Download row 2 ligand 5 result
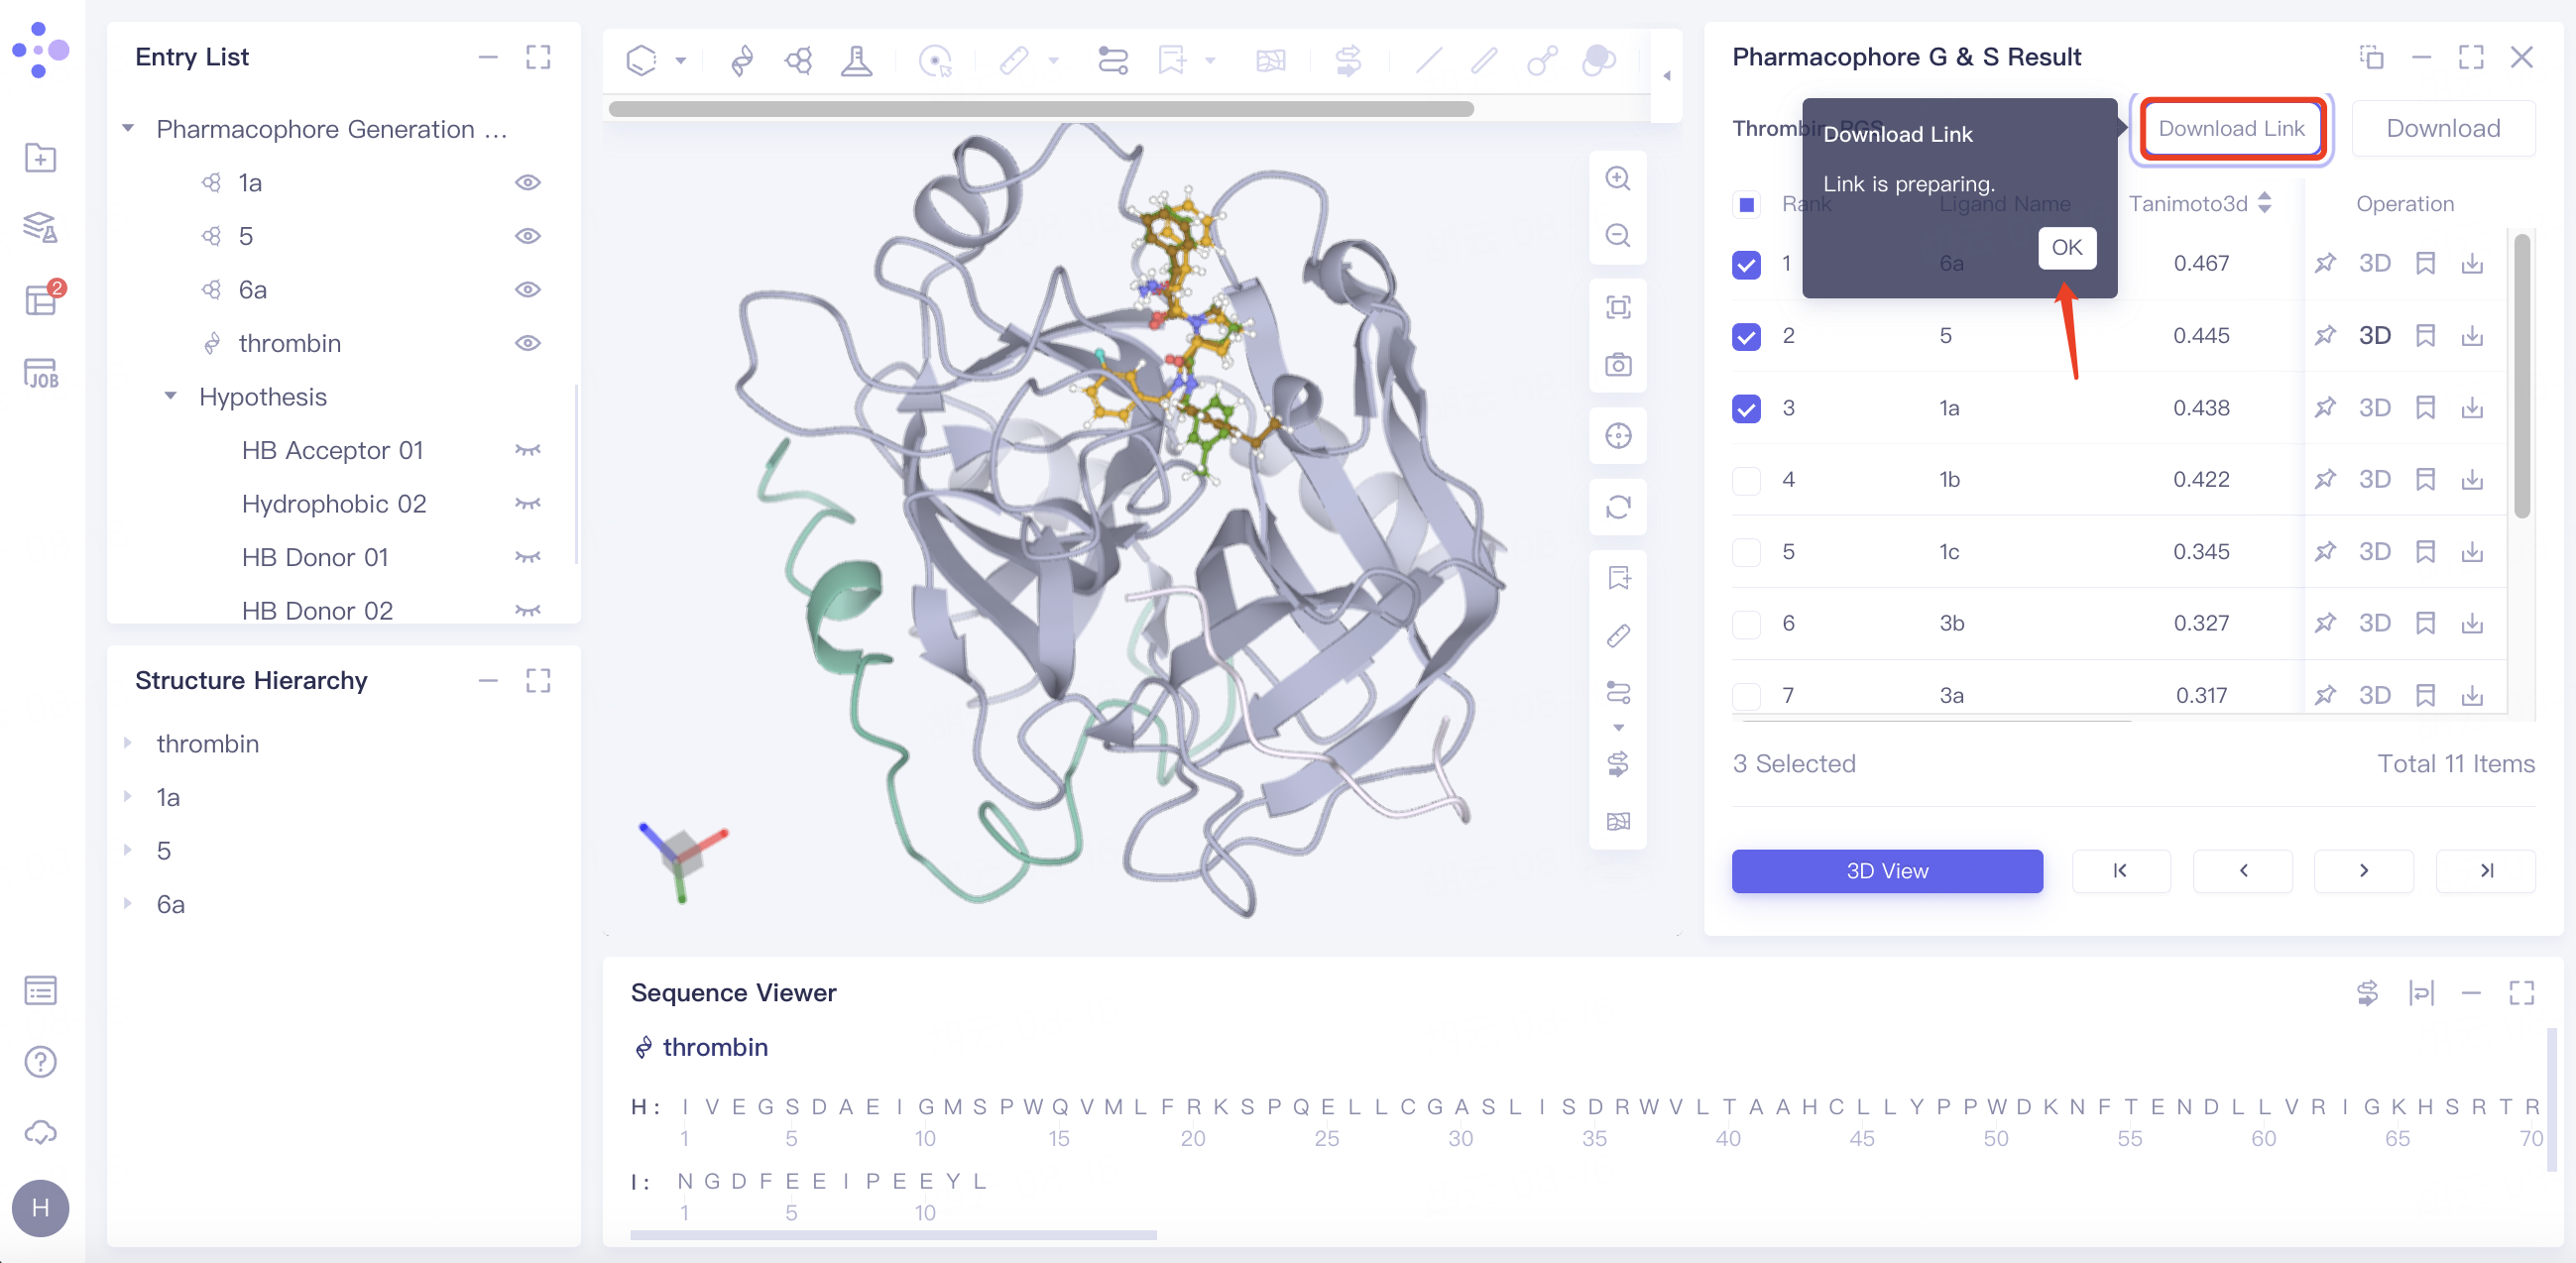2576x1263 pixels. coord(2472,335)
